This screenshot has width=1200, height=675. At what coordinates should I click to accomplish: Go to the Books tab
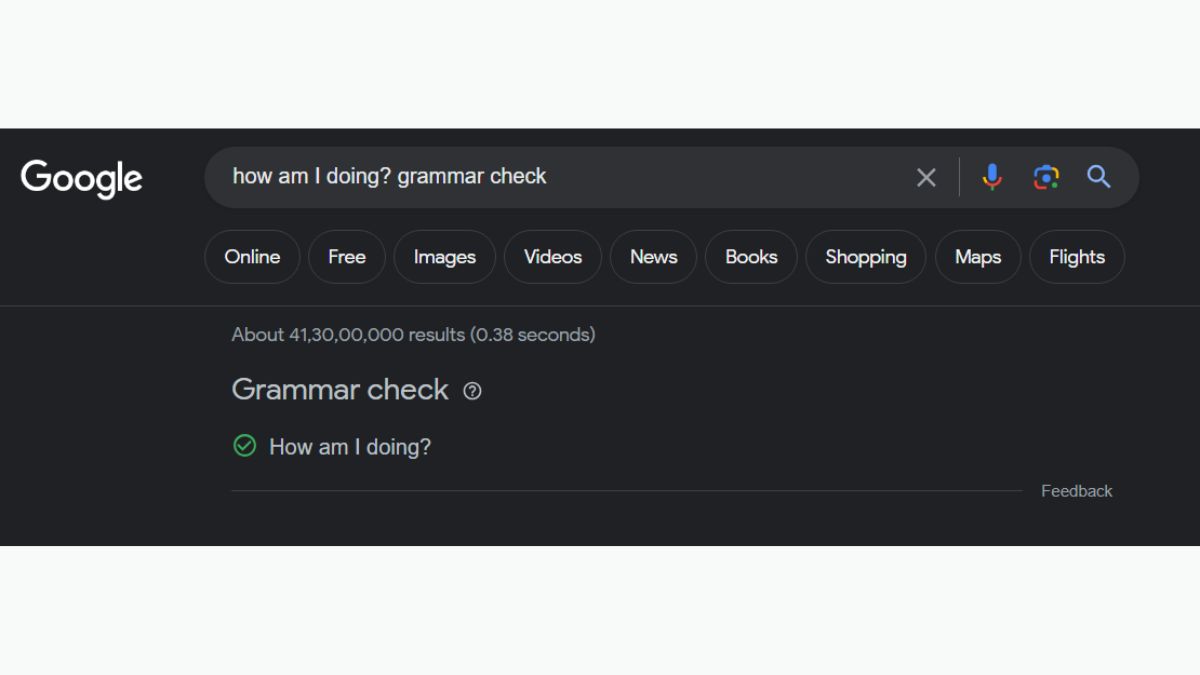751,257
